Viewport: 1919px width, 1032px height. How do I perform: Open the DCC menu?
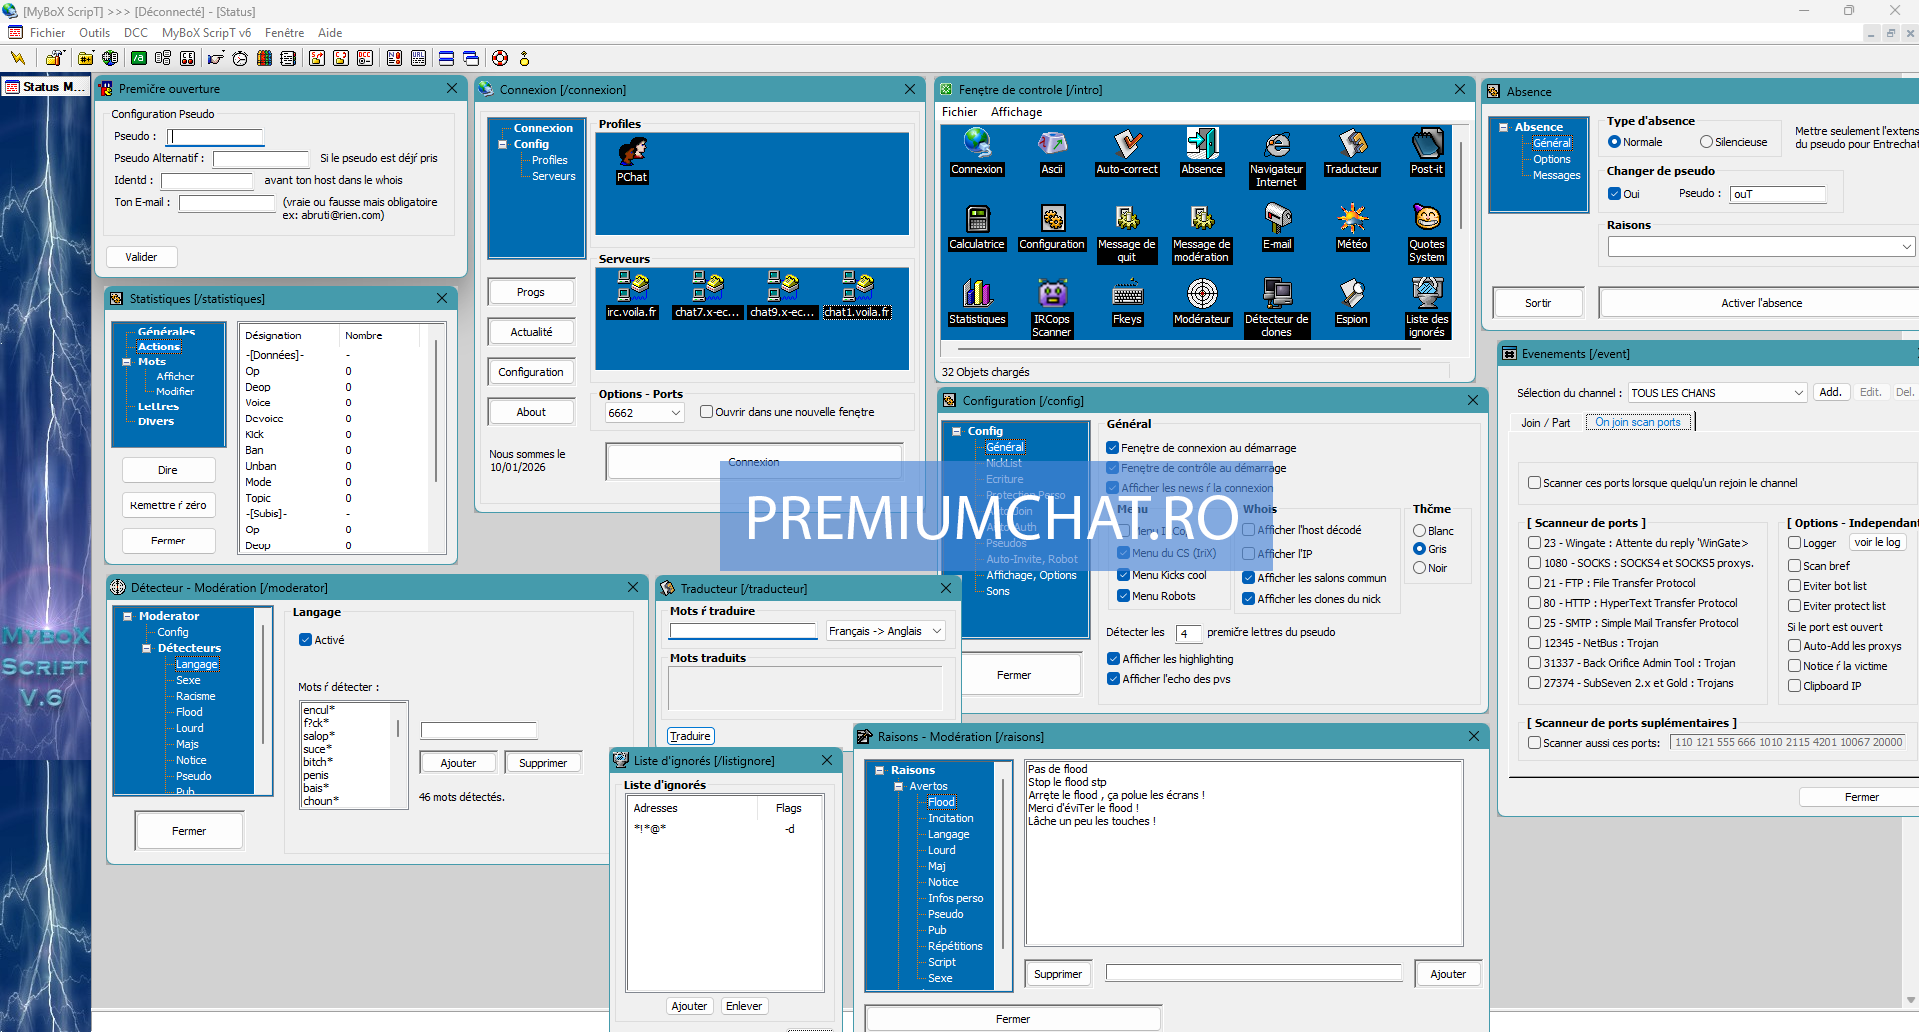(136, 33)
